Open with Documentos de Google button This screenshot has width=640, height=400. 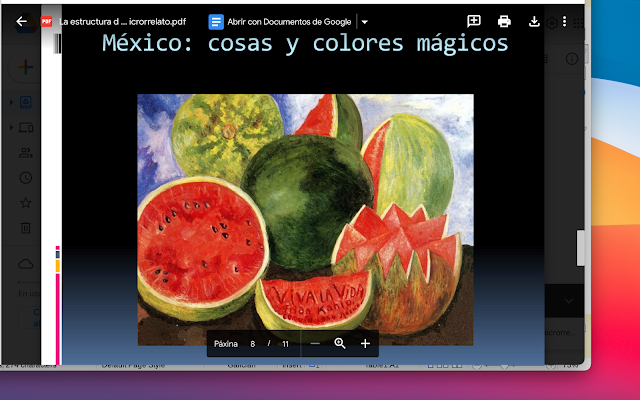280,22
